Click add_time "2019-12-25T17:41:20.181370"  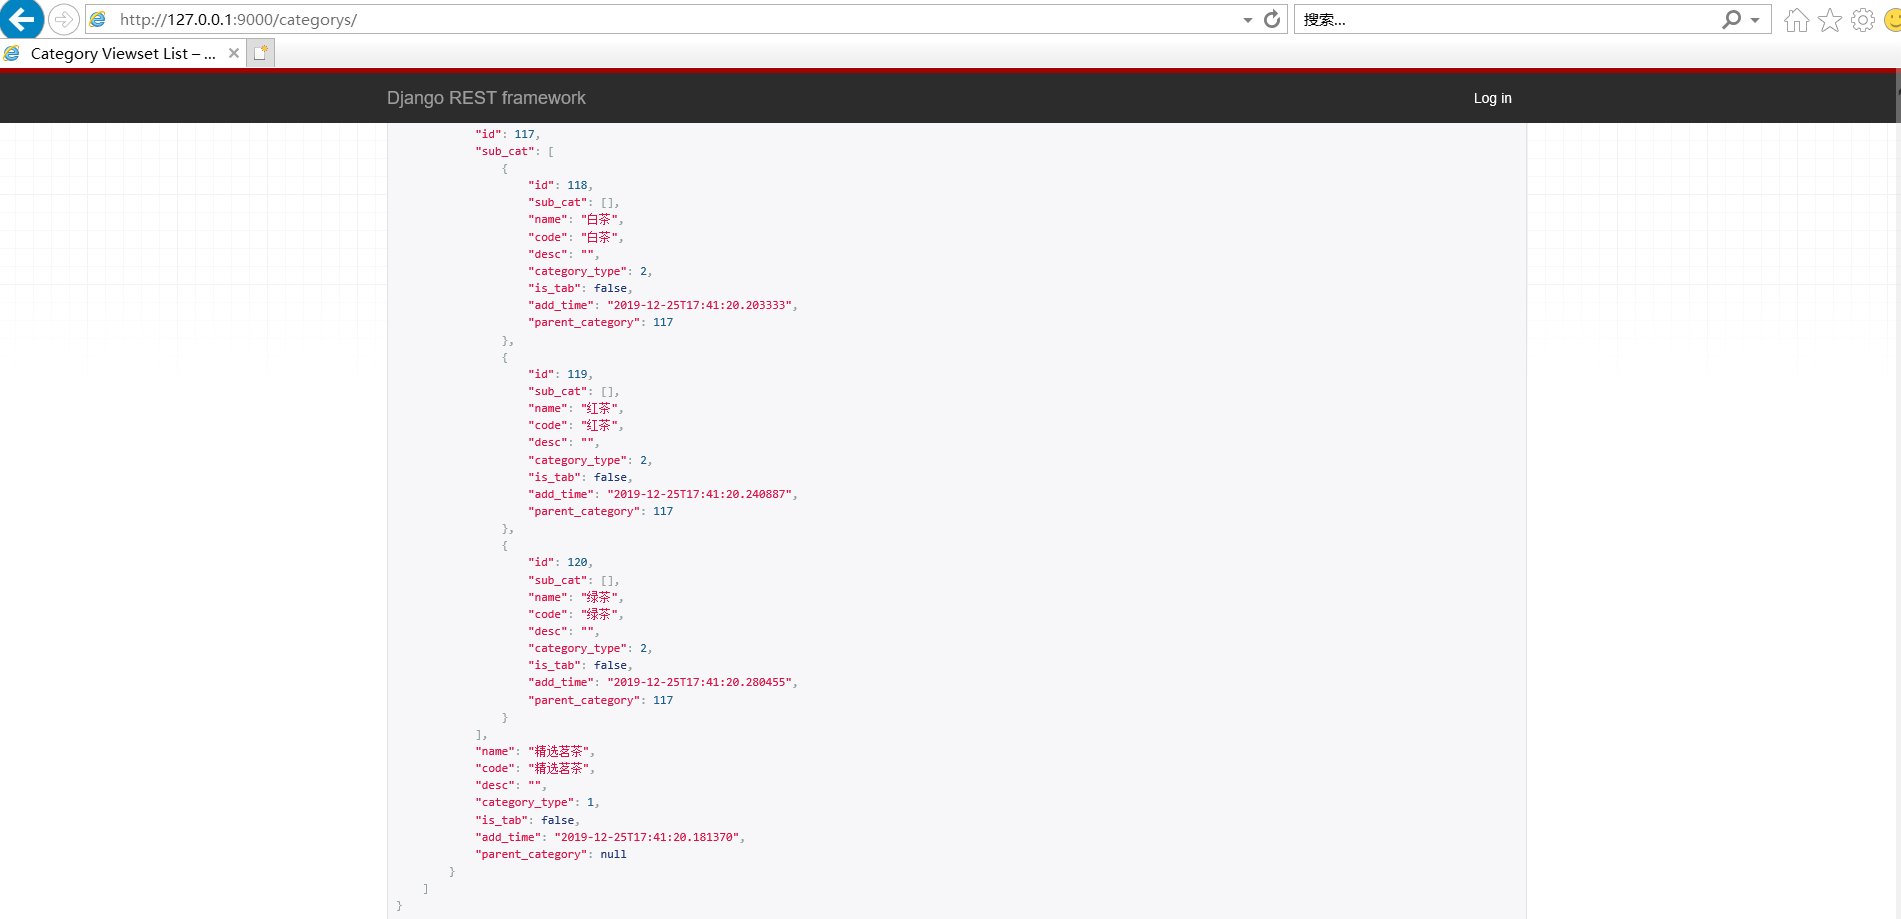tap(647, 837)
